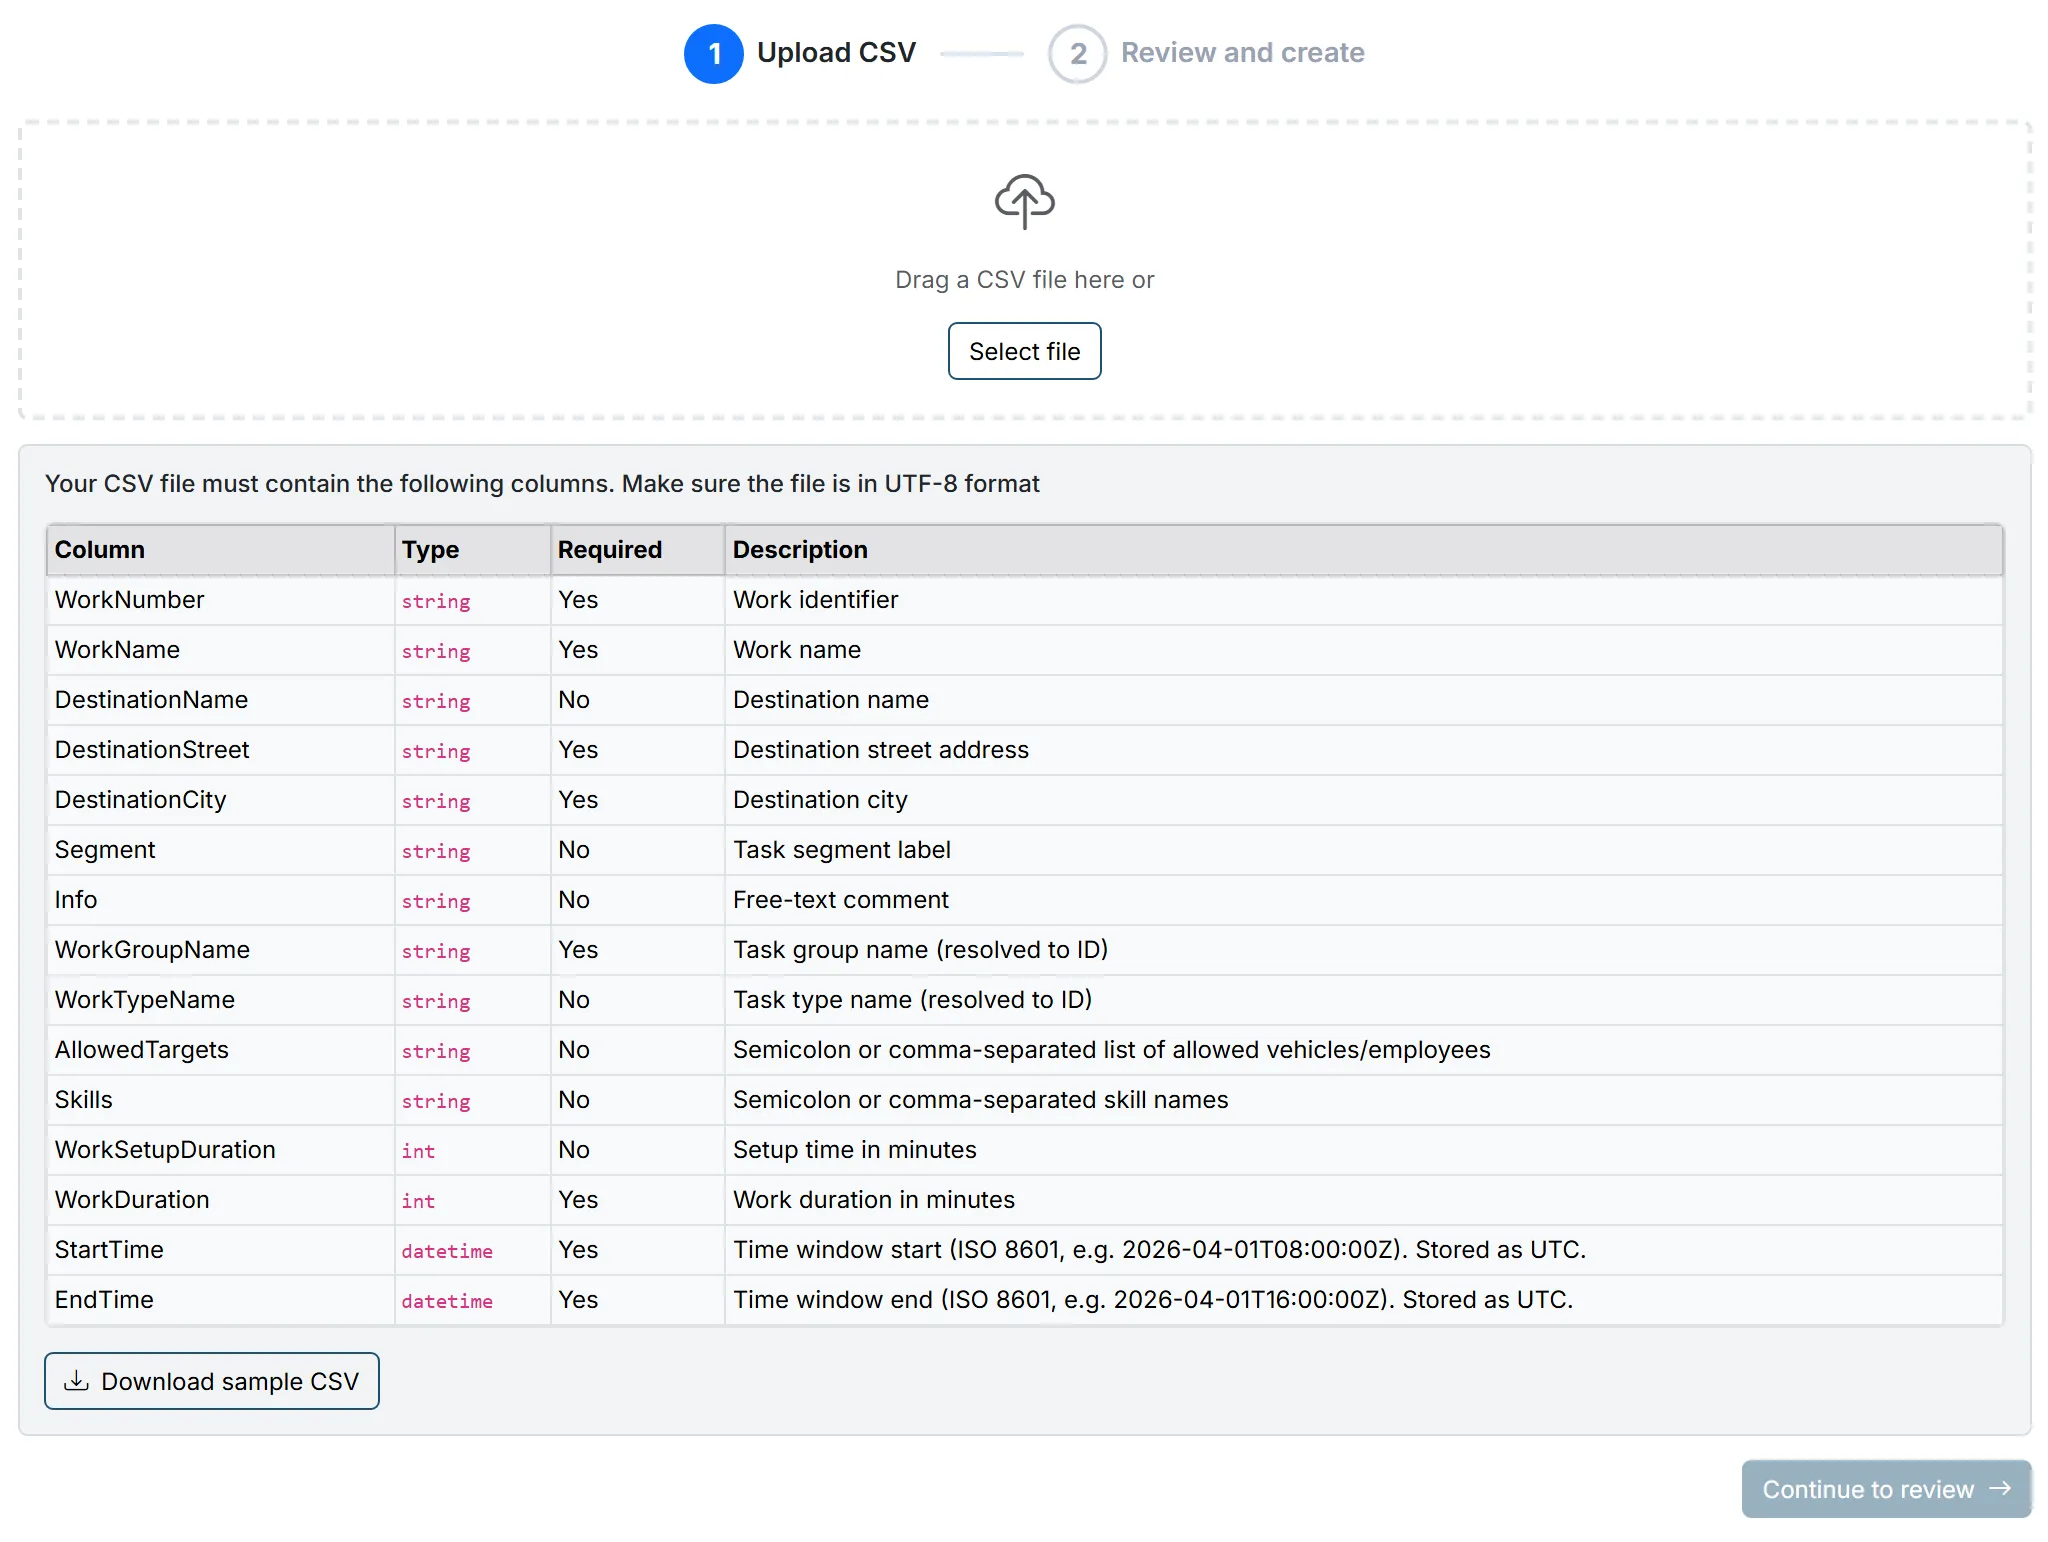The image size is (2048, 1542).
Task: Click 'Destination city' description text
Action: [820, 800]
